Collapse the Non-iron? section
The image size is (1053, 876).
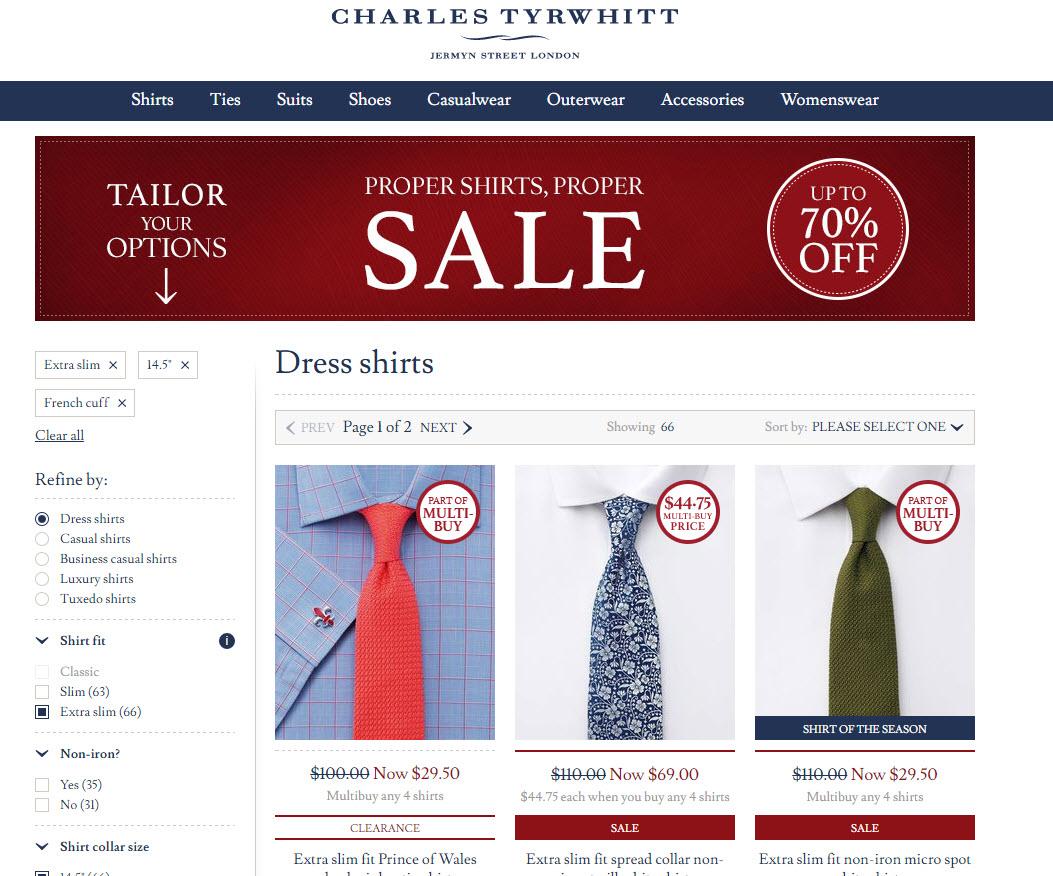point(42,754)
